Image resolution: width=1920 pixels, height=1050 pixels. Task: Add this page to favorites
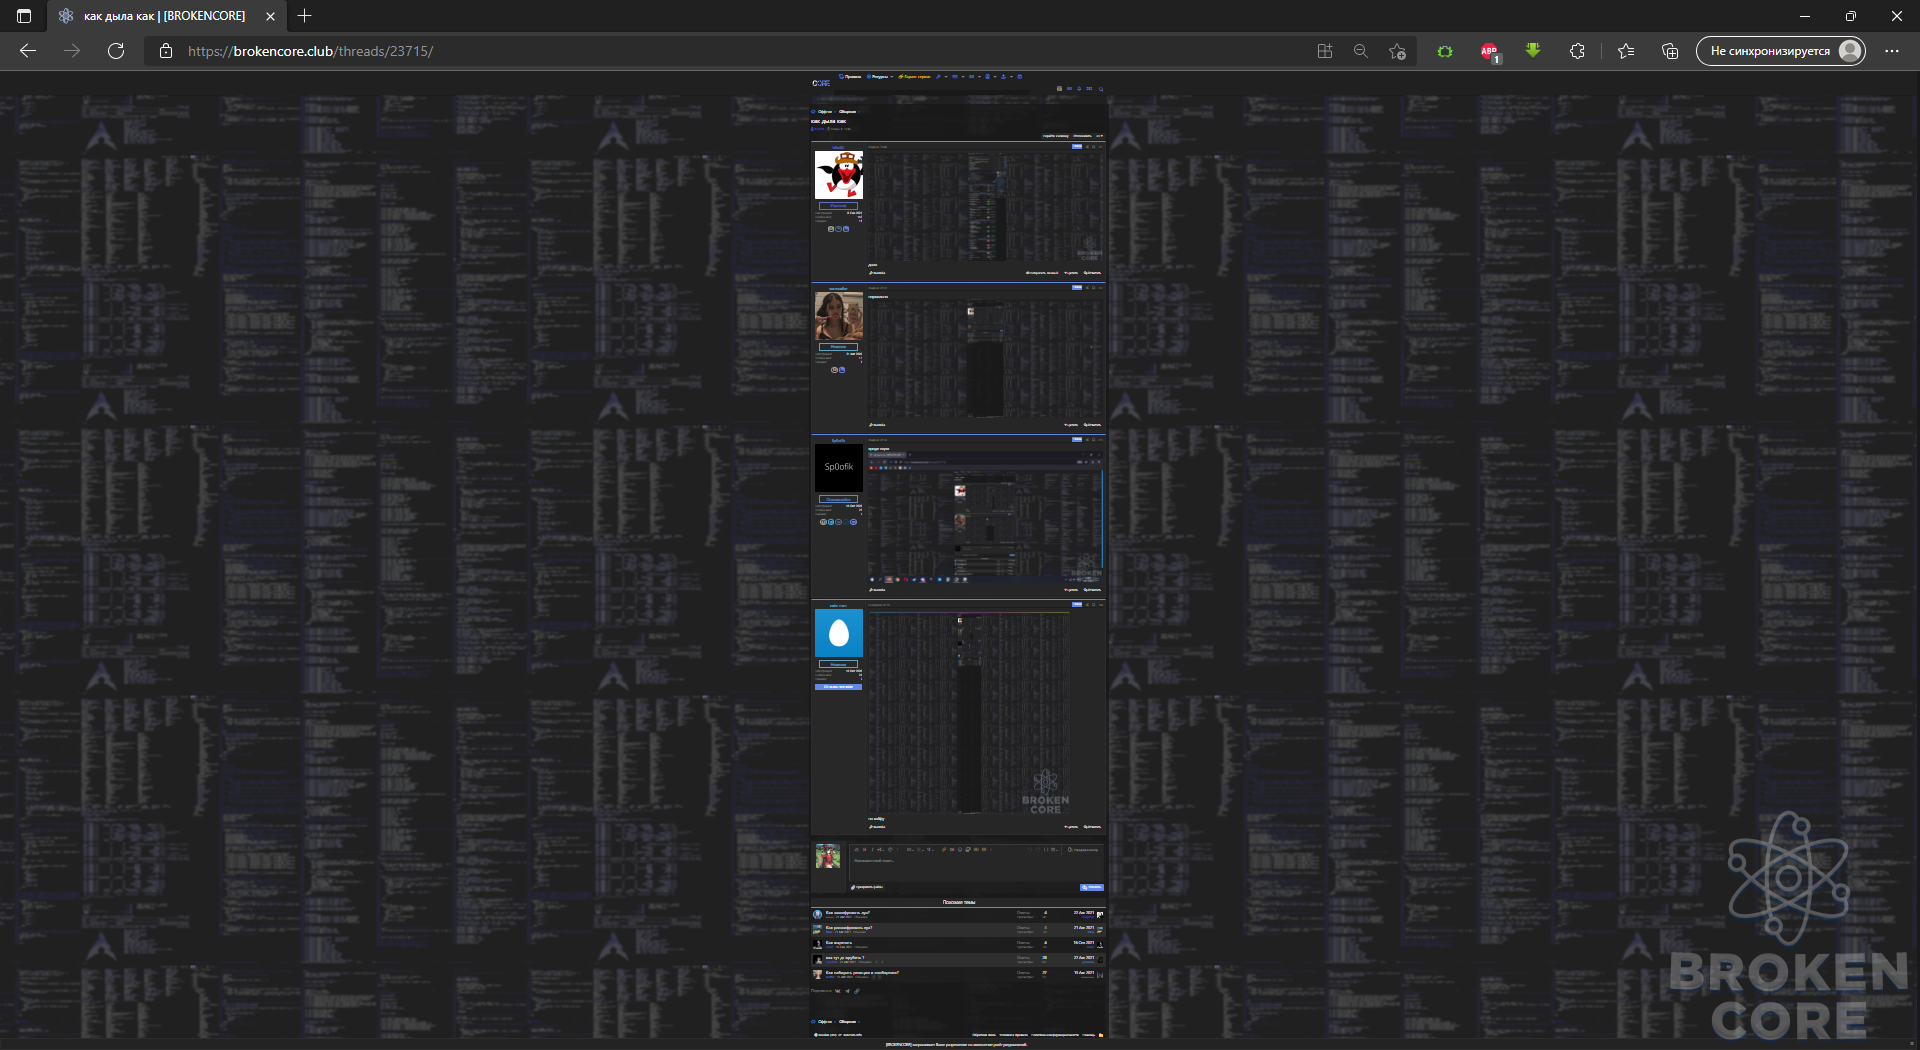[x=1397, y=51]
